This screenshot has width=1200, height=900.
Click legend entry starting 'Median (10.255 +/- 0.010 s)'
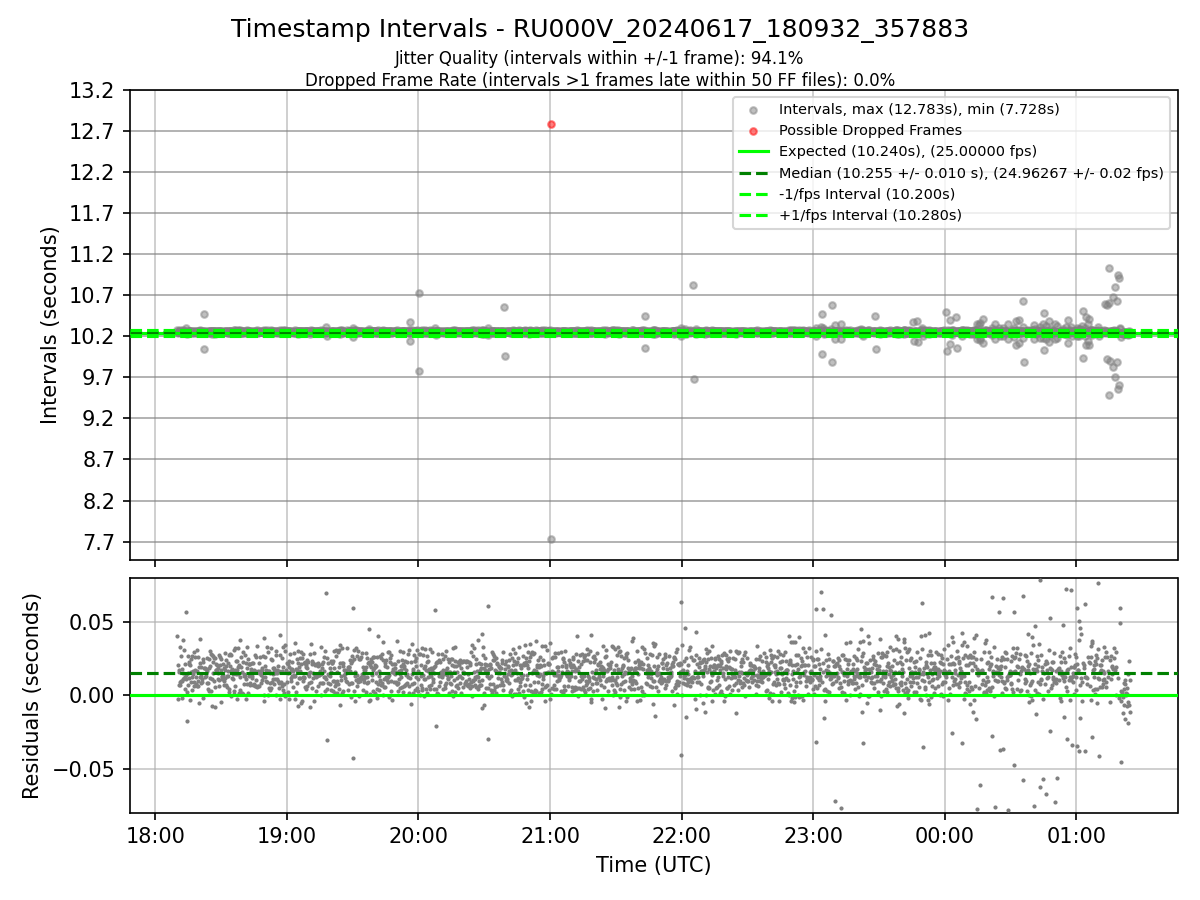pos(971,173)
